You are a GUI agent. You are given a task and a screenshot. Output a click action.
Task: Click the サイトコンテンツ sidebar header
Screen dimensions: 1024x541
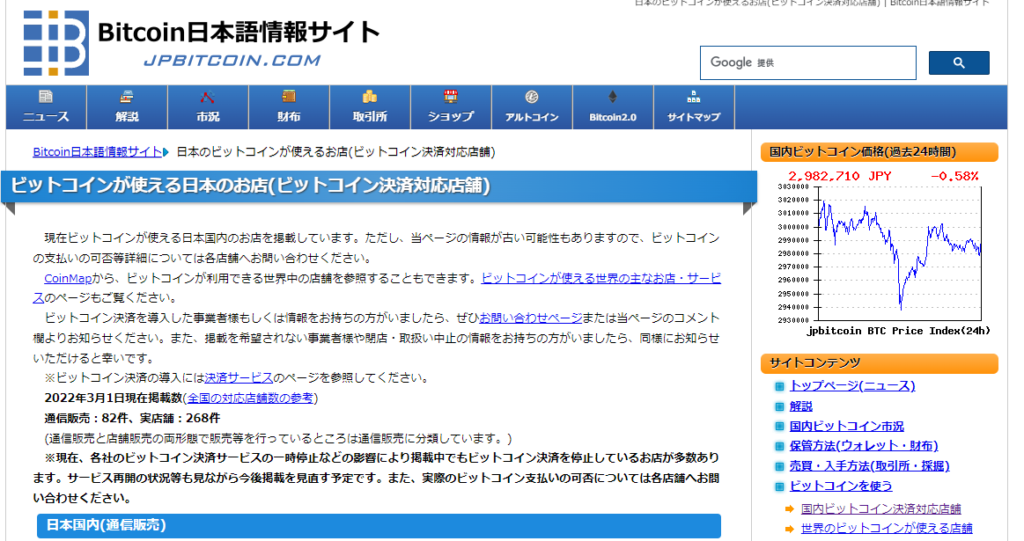pos(880,363)
